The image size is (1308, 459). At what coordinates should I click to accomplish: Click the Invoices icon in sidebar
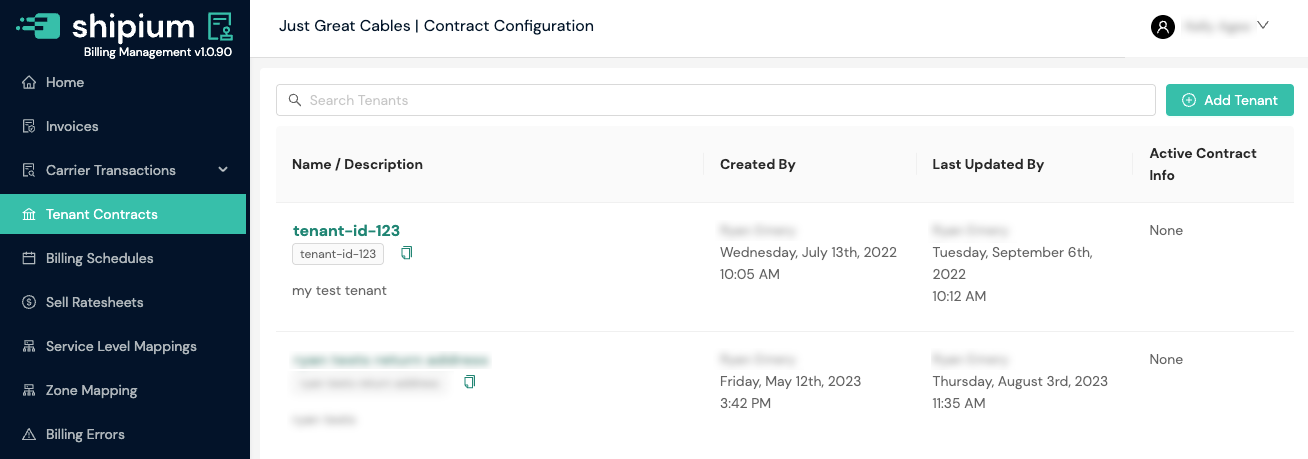(29, 126)
